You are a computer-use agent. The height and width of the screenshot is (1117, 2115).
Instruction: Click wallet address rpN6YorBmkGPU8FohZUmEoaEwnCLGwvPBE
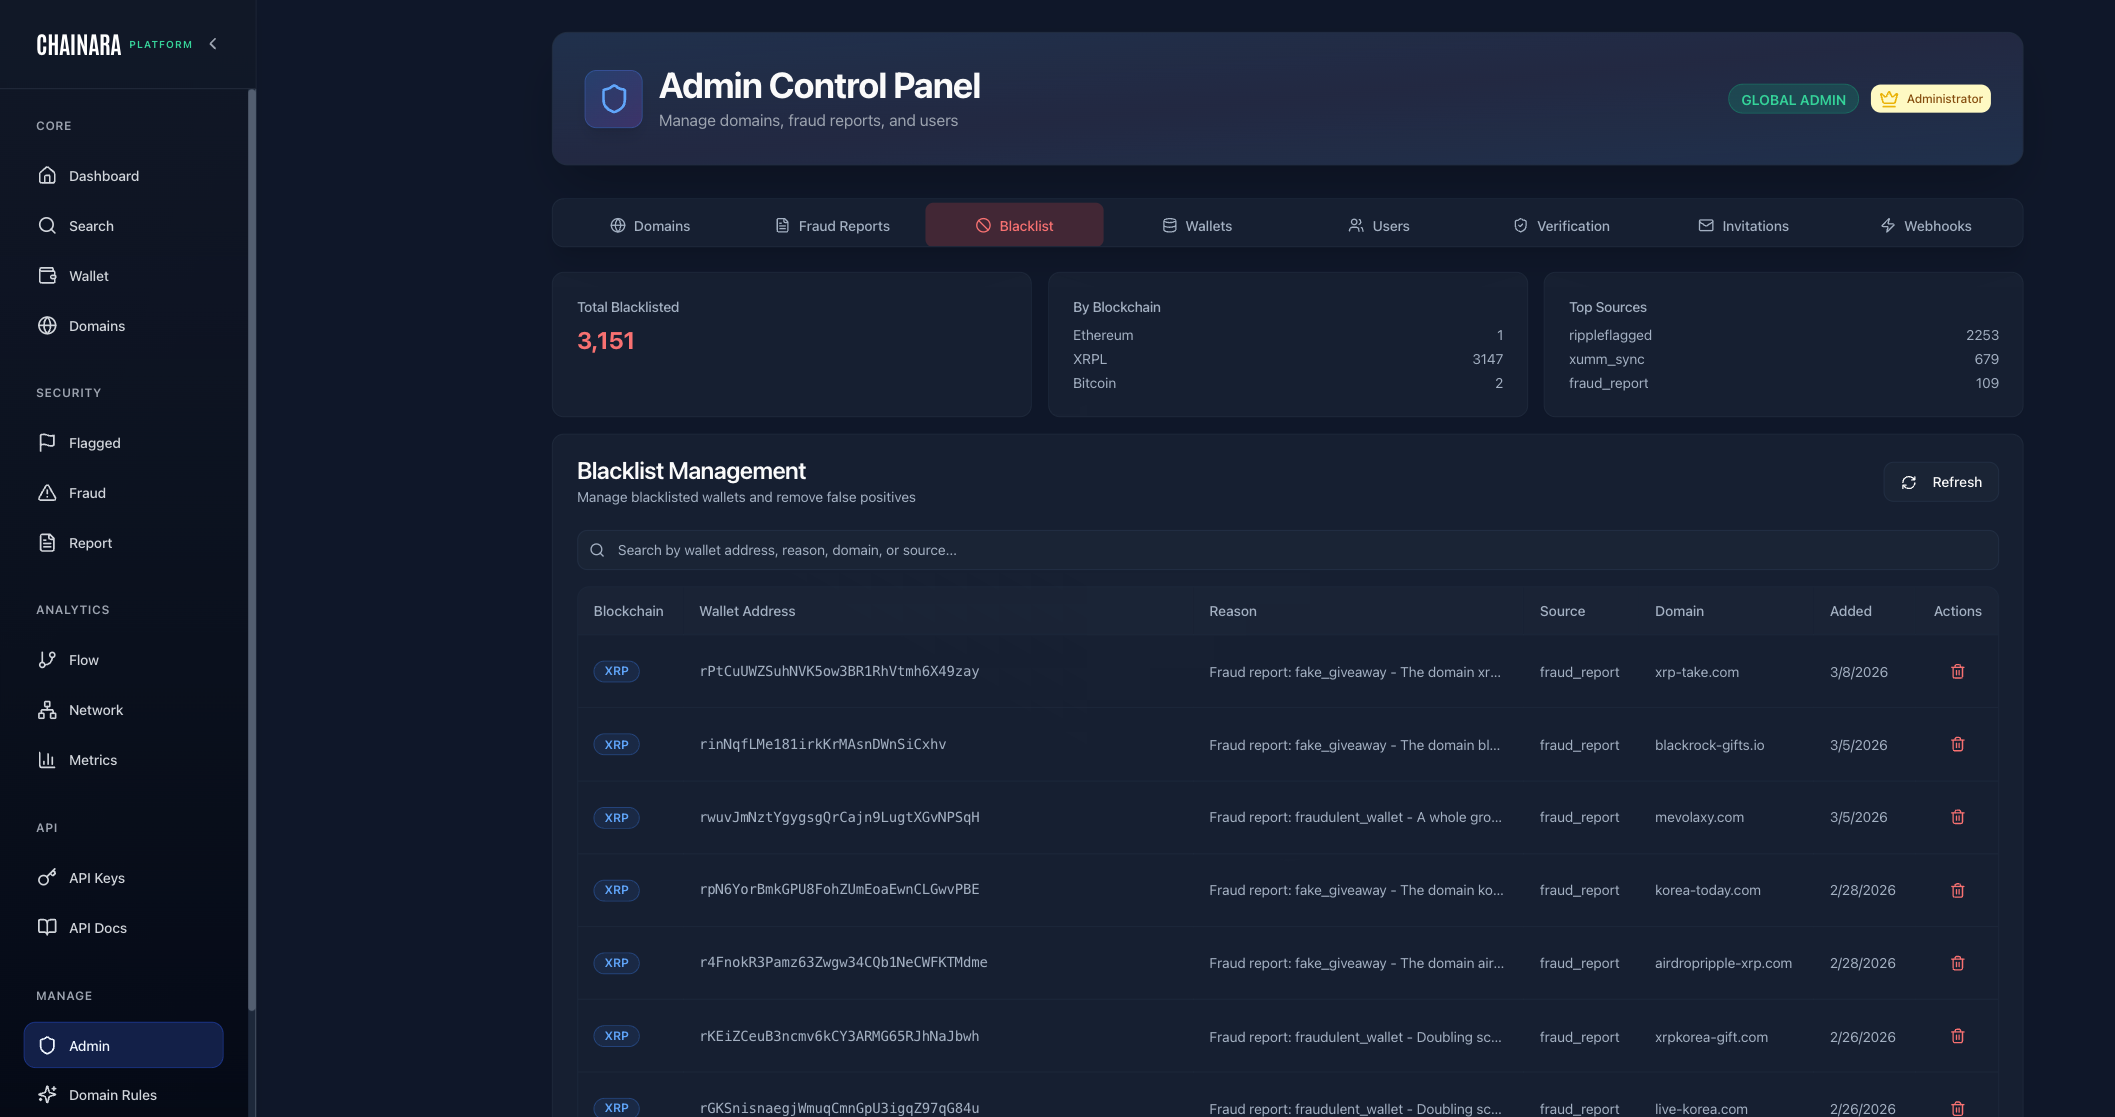pos(839,889)
